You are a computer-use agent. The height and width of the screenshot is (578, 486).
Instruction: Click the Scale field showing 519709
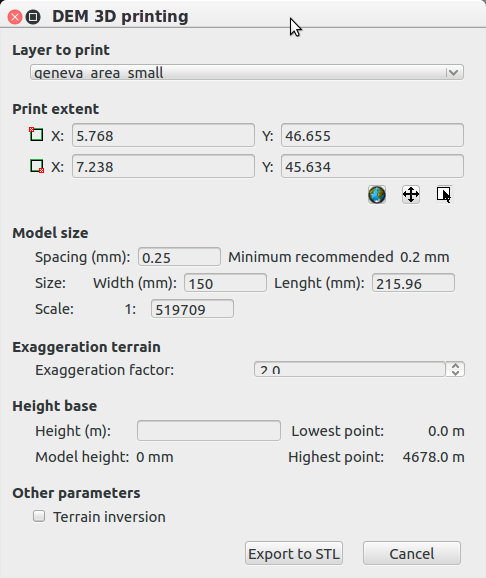pyautogui.click(x=192, y=309)
